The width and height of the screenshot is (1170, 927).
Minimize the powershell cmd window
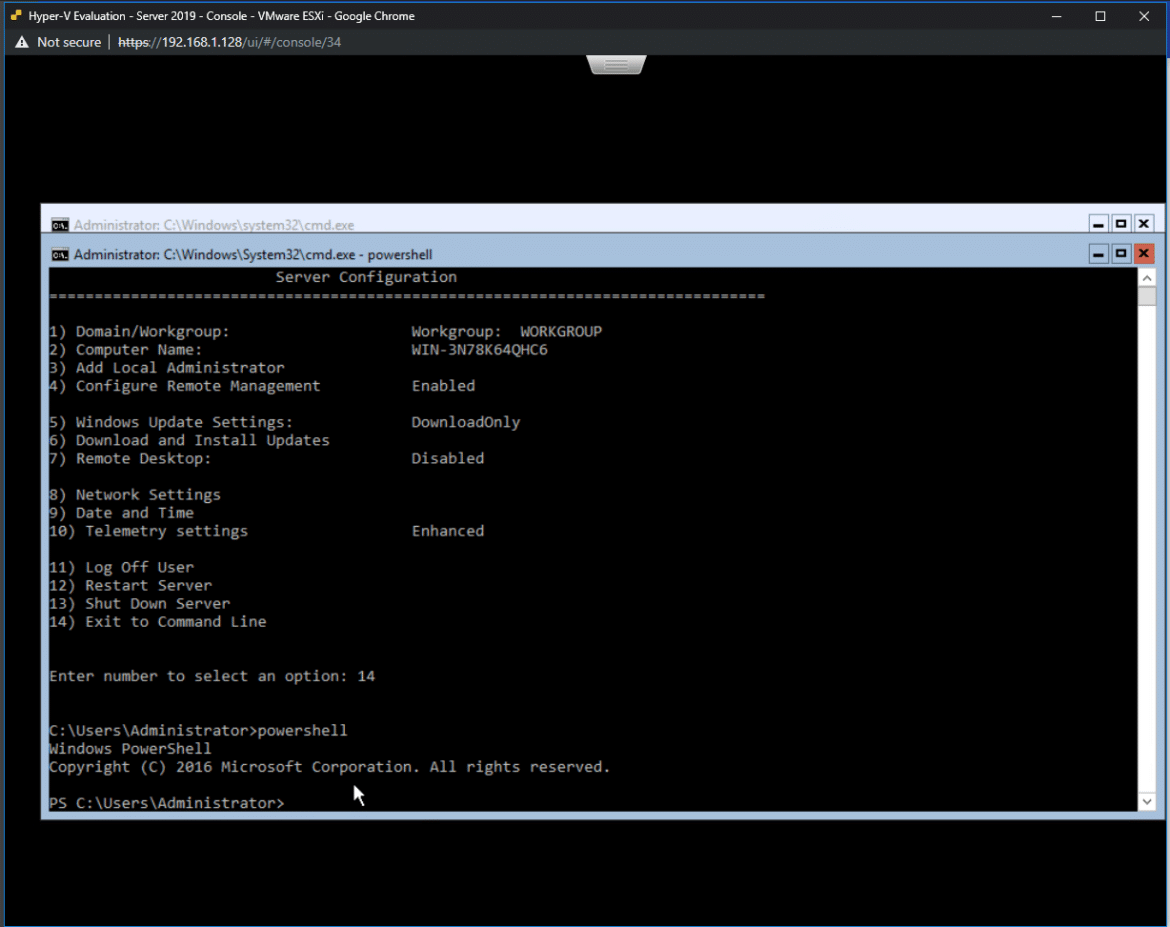[1098, 255]
